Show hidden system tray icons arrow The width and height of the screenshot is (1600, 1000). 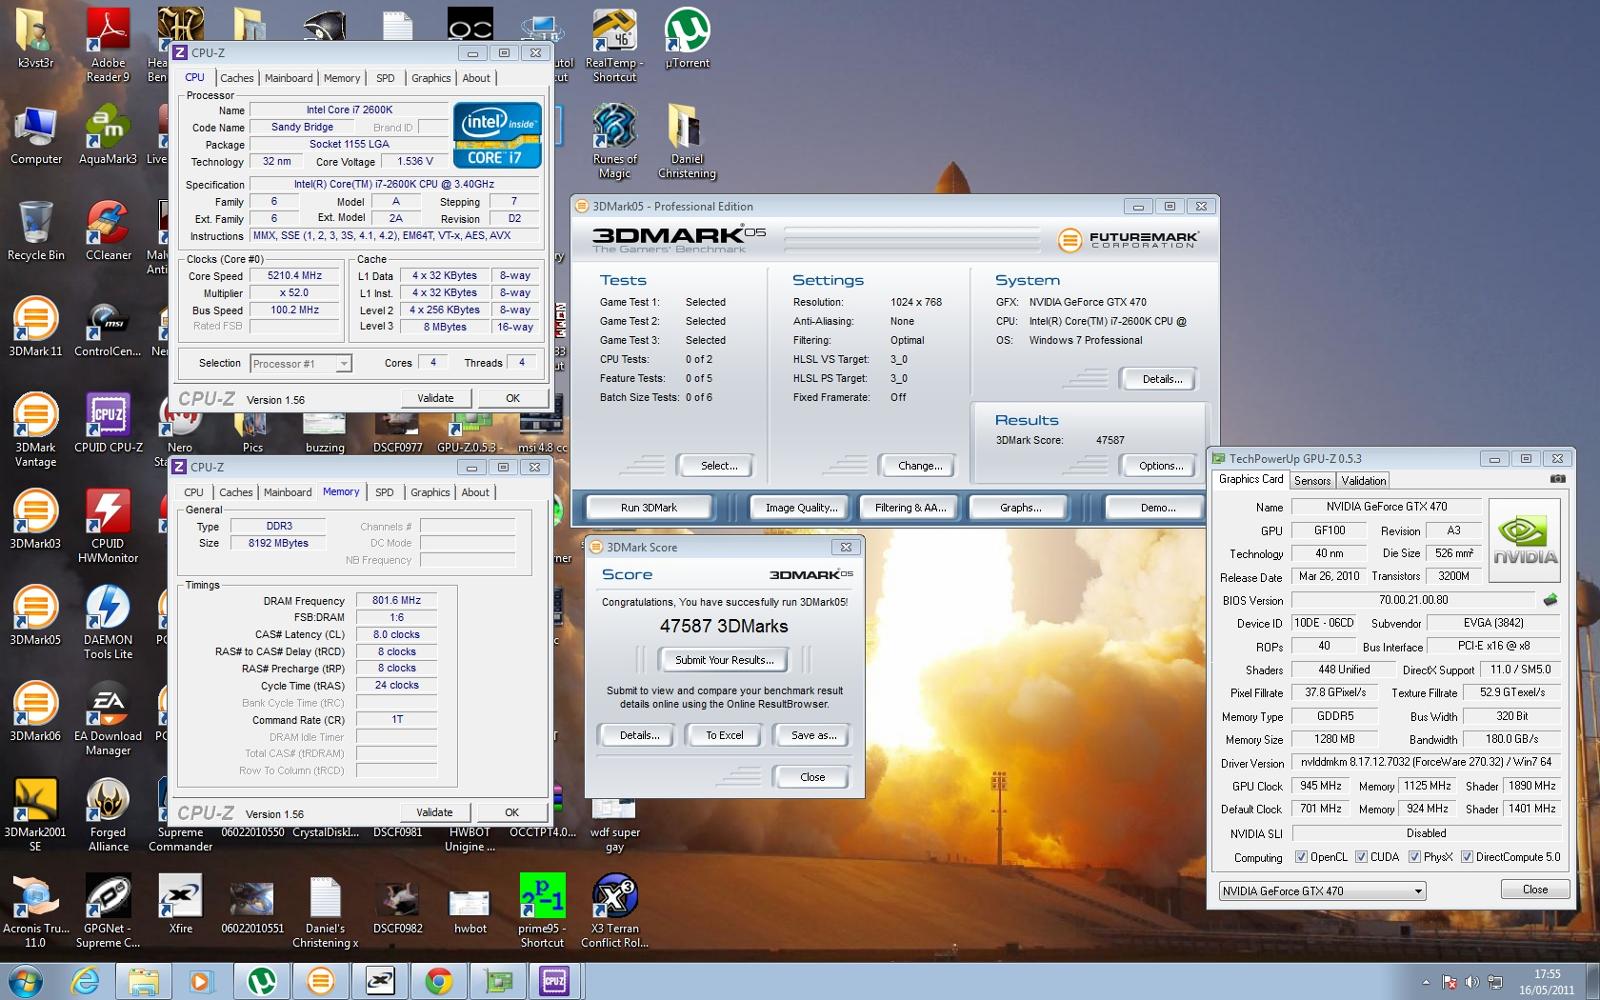[1426, 982]
